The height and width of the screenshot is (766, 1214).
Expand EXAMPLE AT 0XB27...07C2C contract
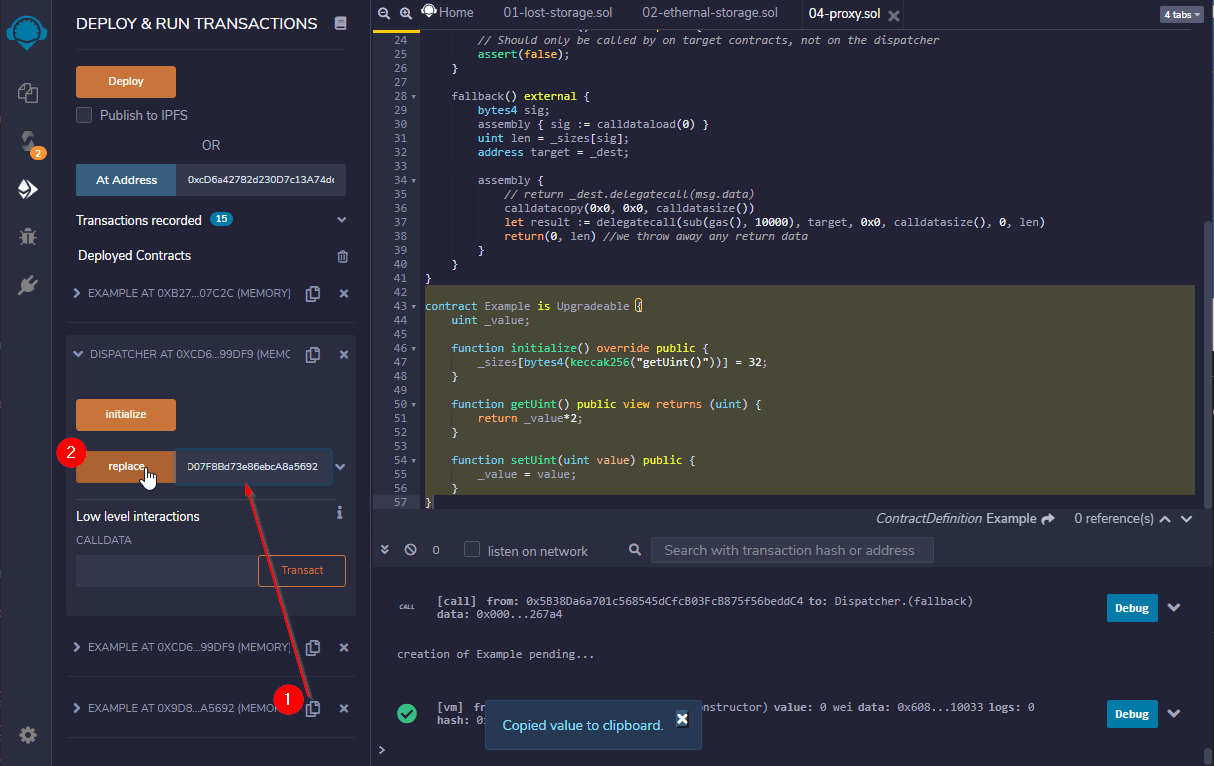pyautogui.click(x=79, y=294)
